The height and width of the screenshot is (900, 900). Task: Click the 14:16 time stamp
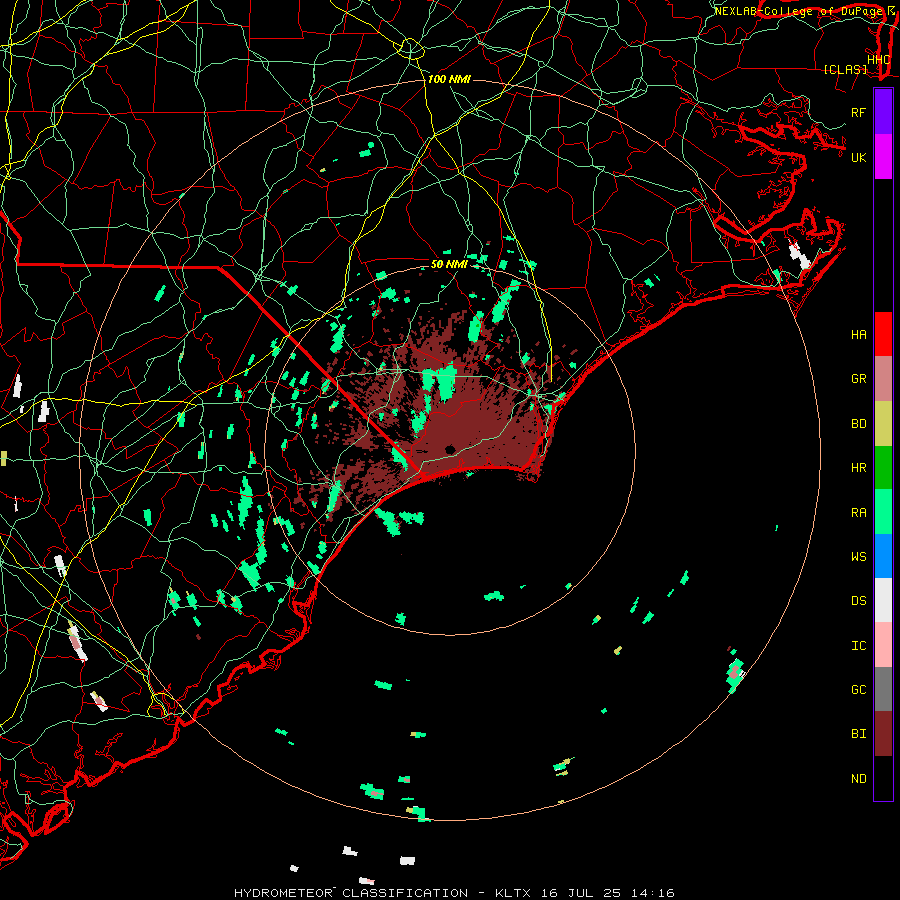tap(653, 893)
